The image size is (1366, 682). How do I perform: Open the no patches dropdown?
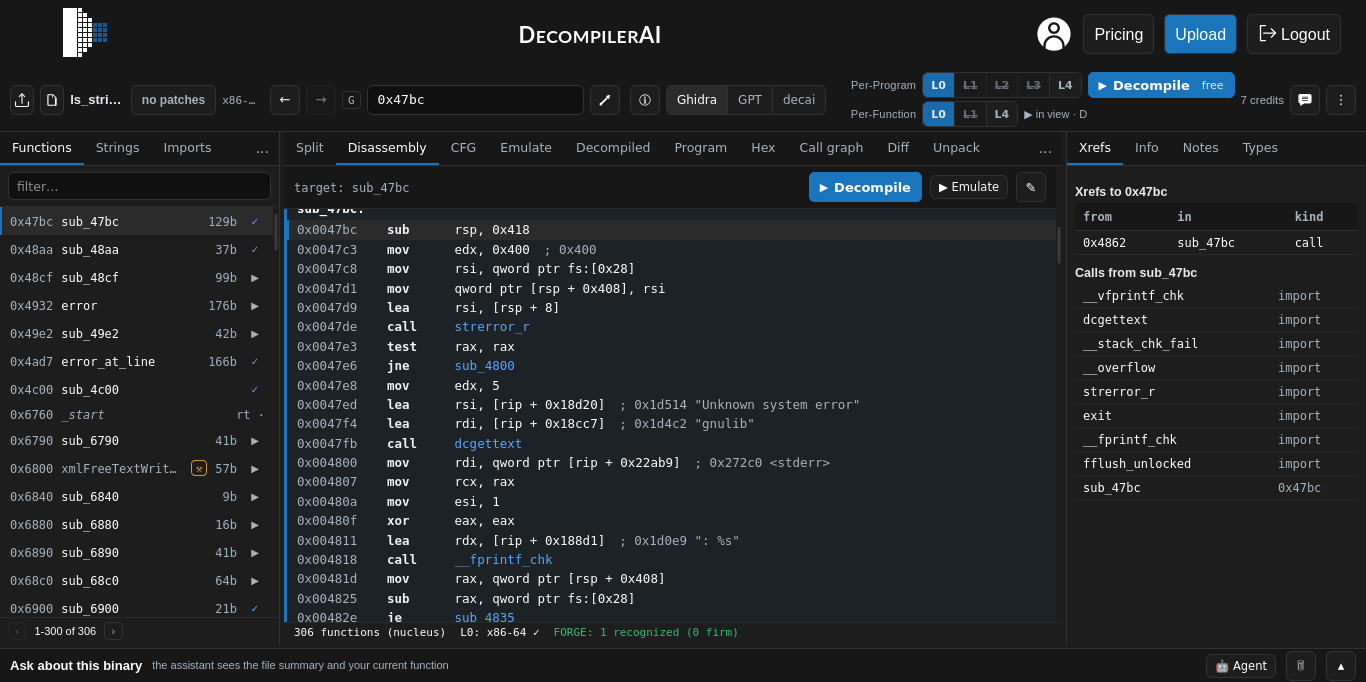click(173, 100)
